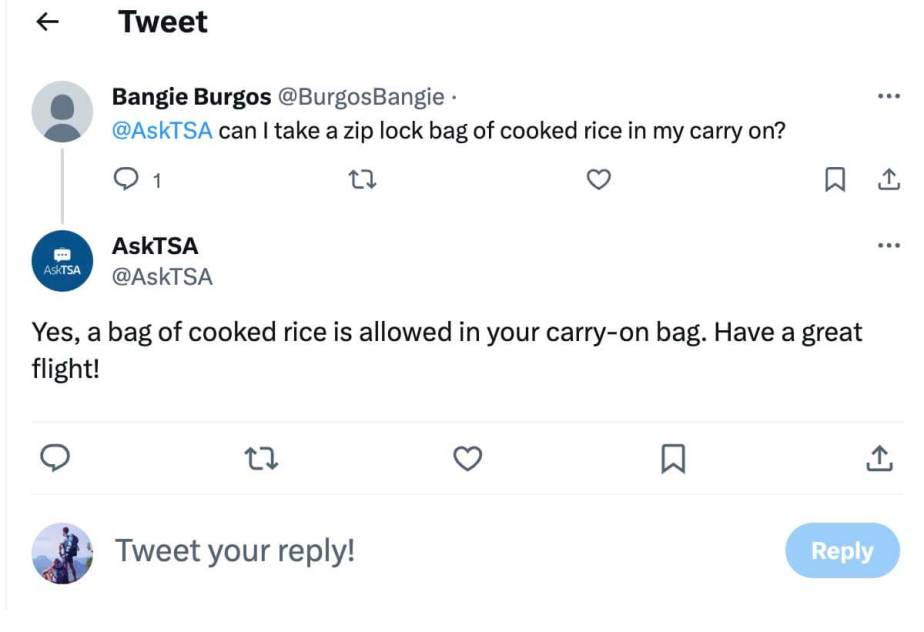
Task: Like the AskTSA reply tweet
Action: tap(468, 459)
